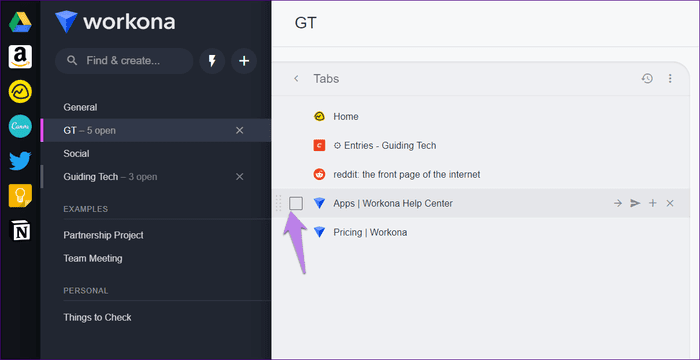Close the Guiding Tech workspace
700x360 pixels.
(240, 177)
